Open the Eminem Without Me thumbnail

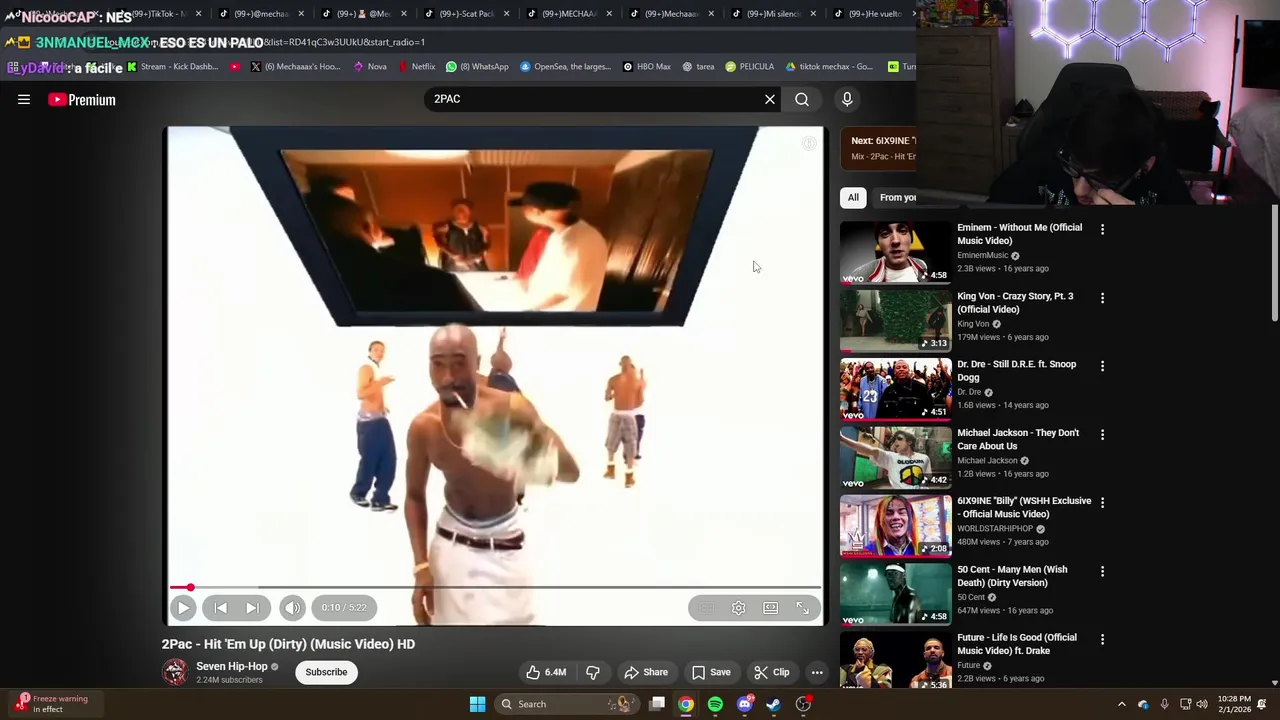point(896,252)
